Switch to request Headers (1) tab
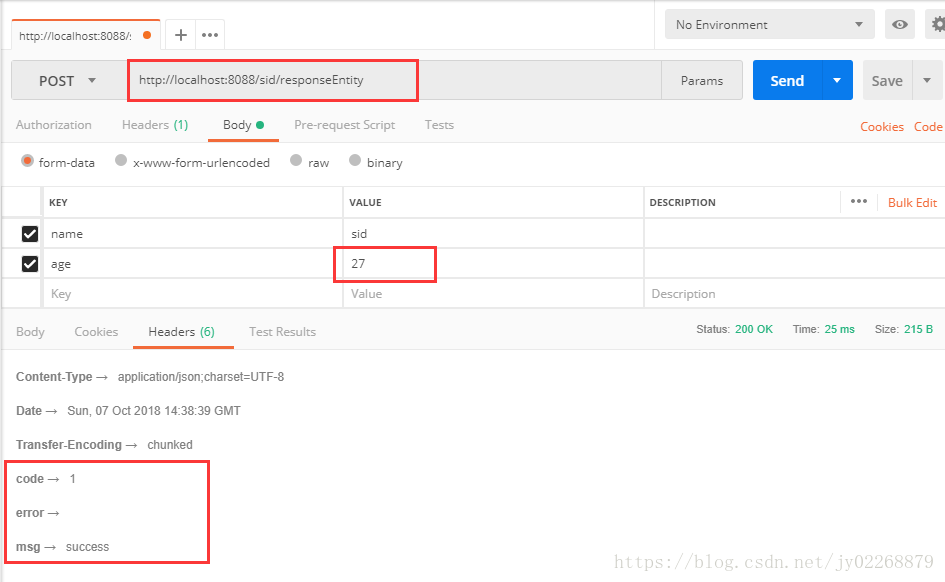 click(x=155, y=125)
